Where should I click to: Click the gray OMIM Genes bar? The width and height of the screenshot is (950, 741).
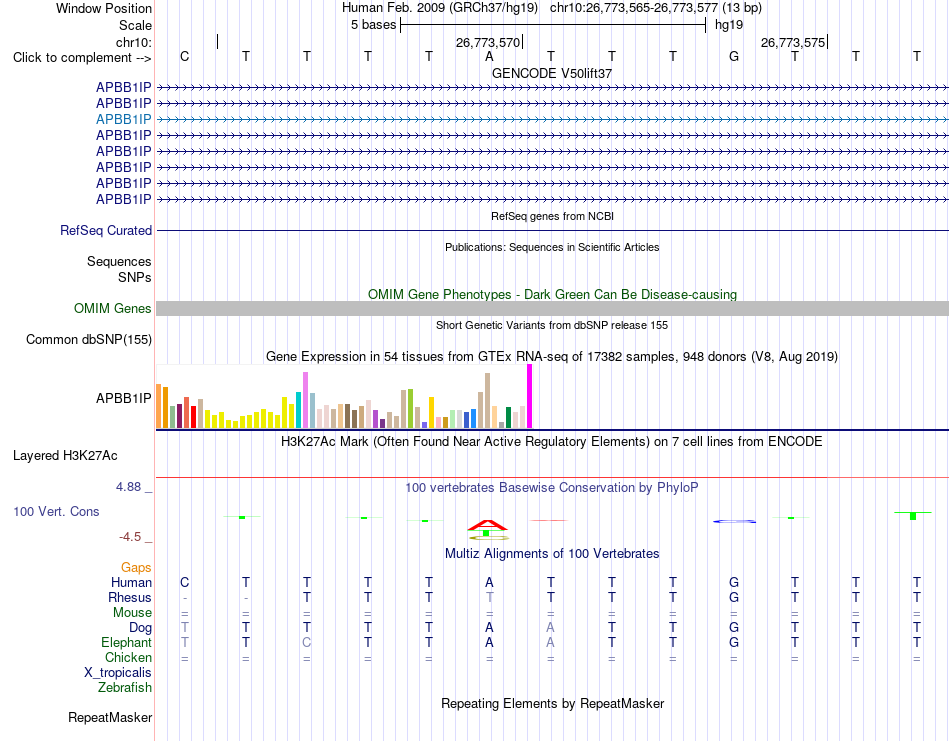coord(552,308)
